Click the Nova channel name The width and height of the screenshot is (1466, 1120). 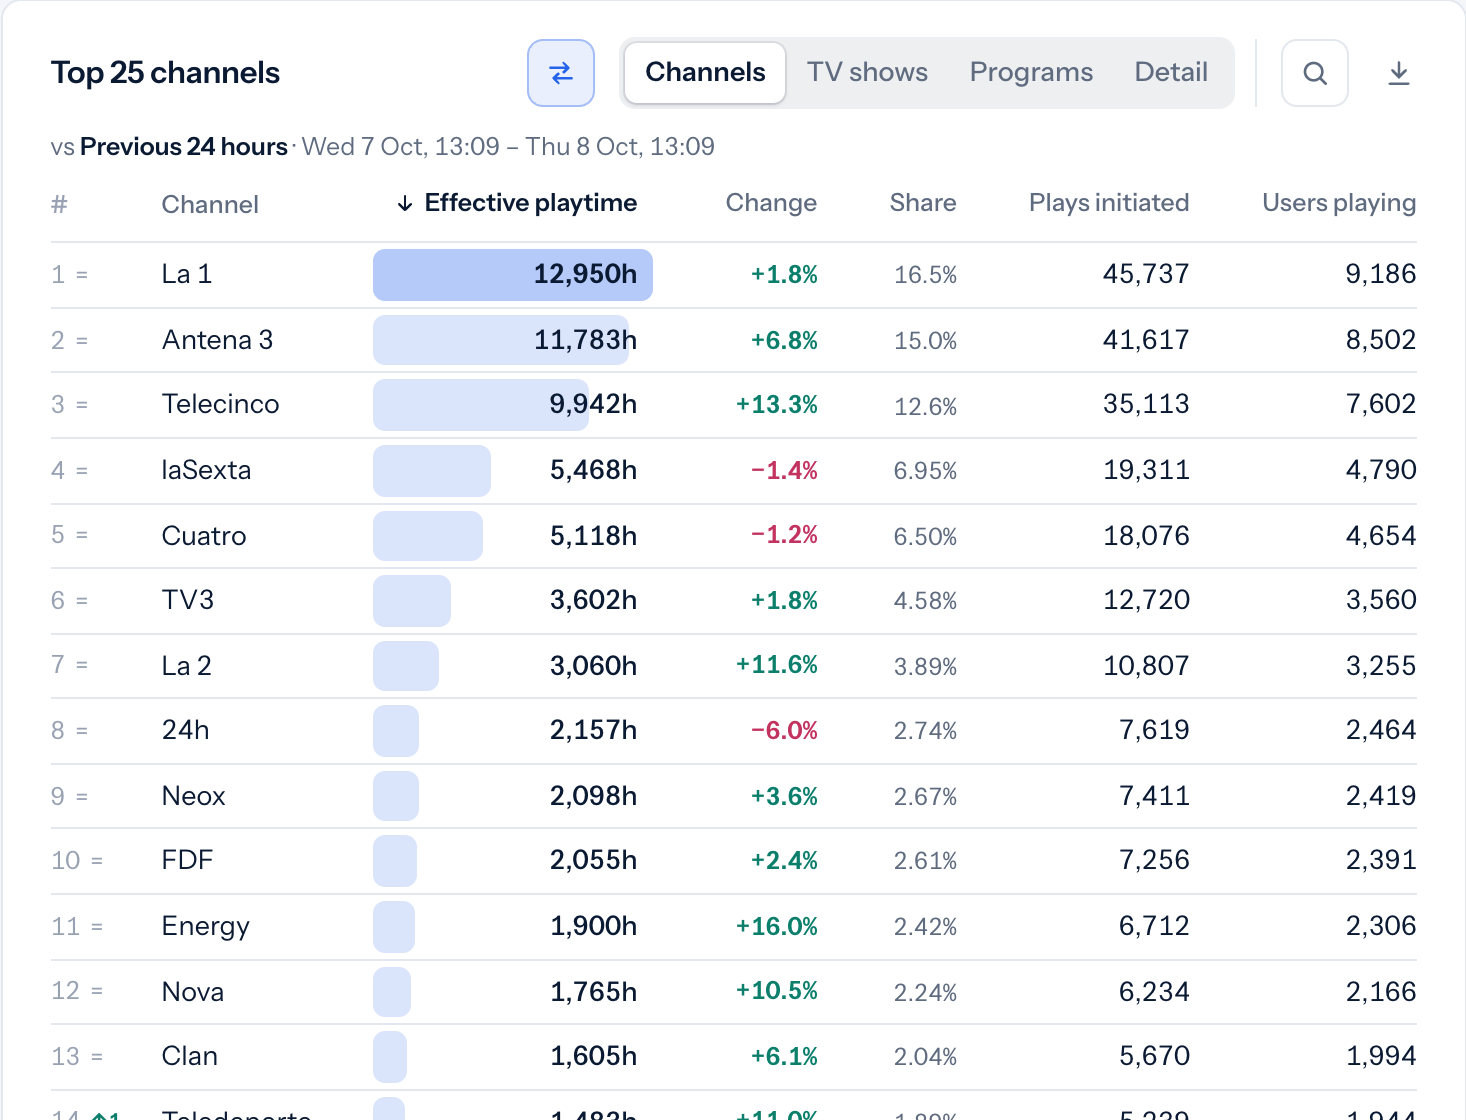point(193,993)
